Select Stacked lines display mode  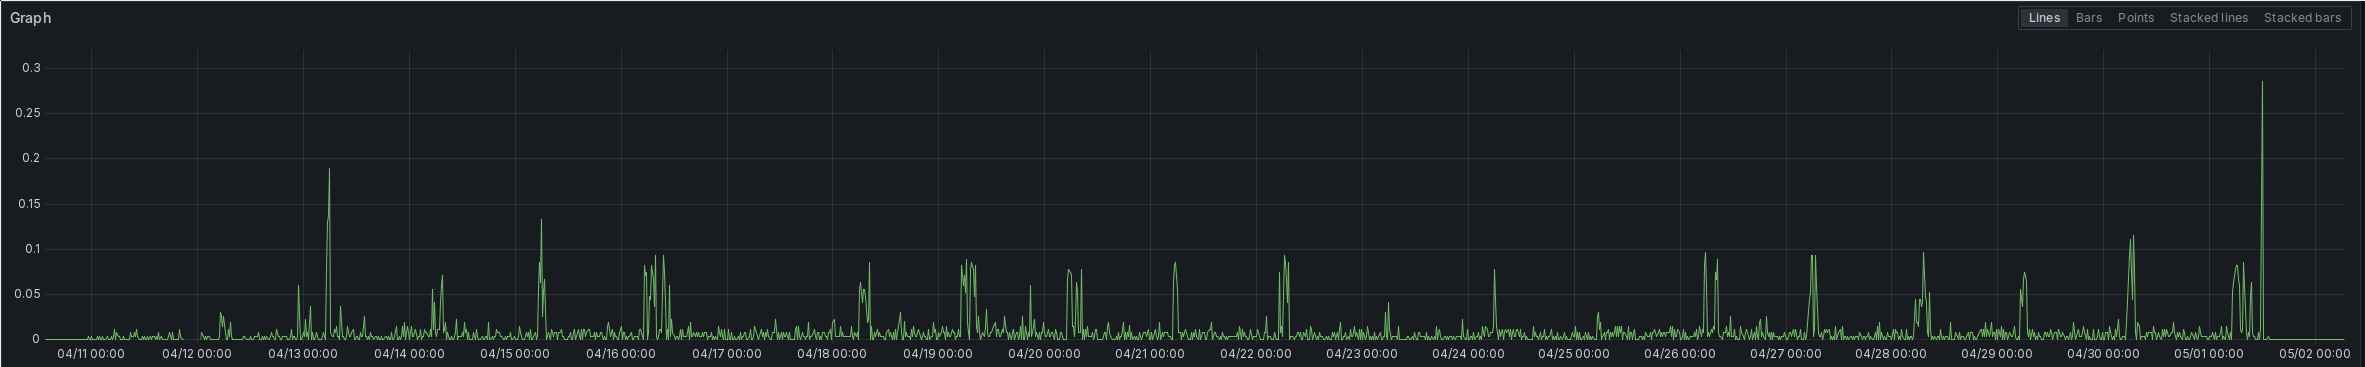pyautogui.click(x=2209, y=18)
